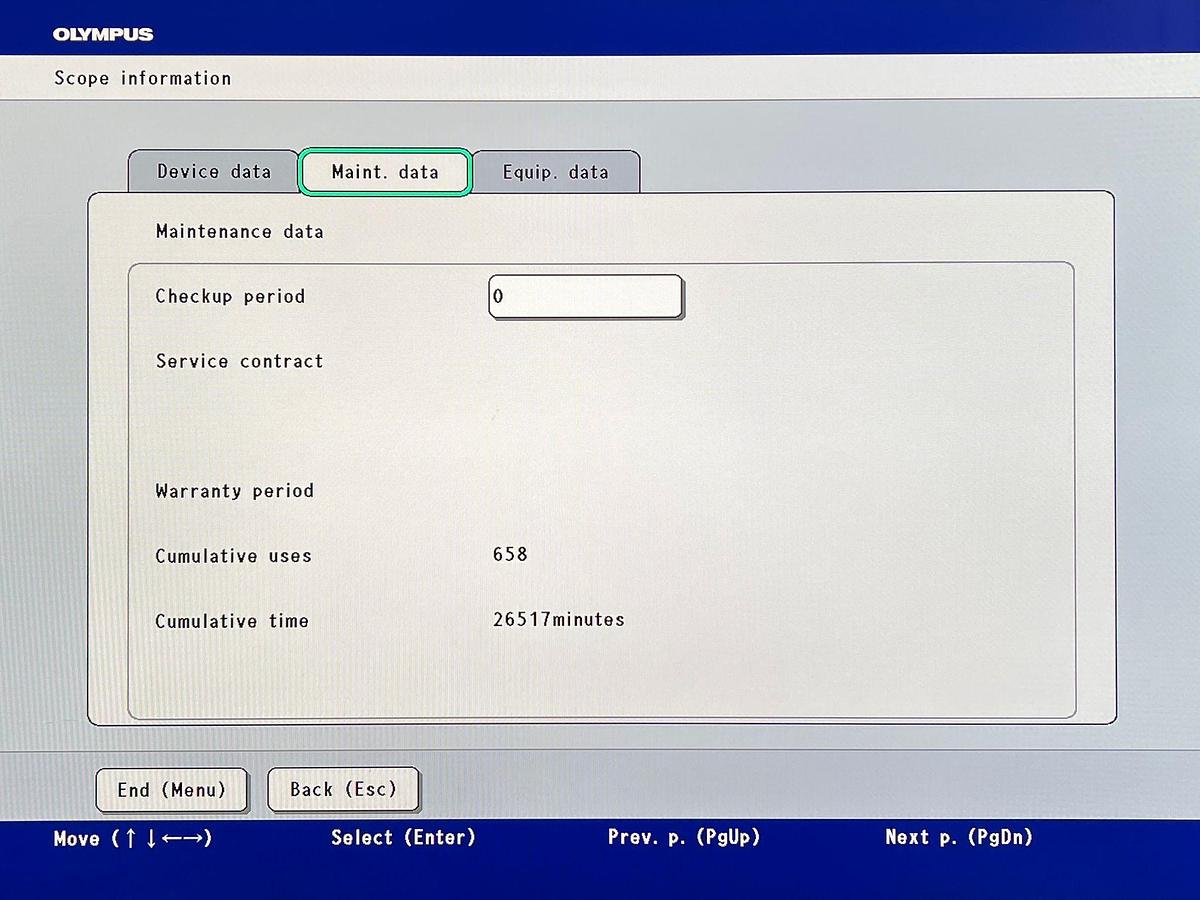Viewport: 1200px width, 900px height.
Task: Click the Service contract label
Action: [x=239, y=362]
